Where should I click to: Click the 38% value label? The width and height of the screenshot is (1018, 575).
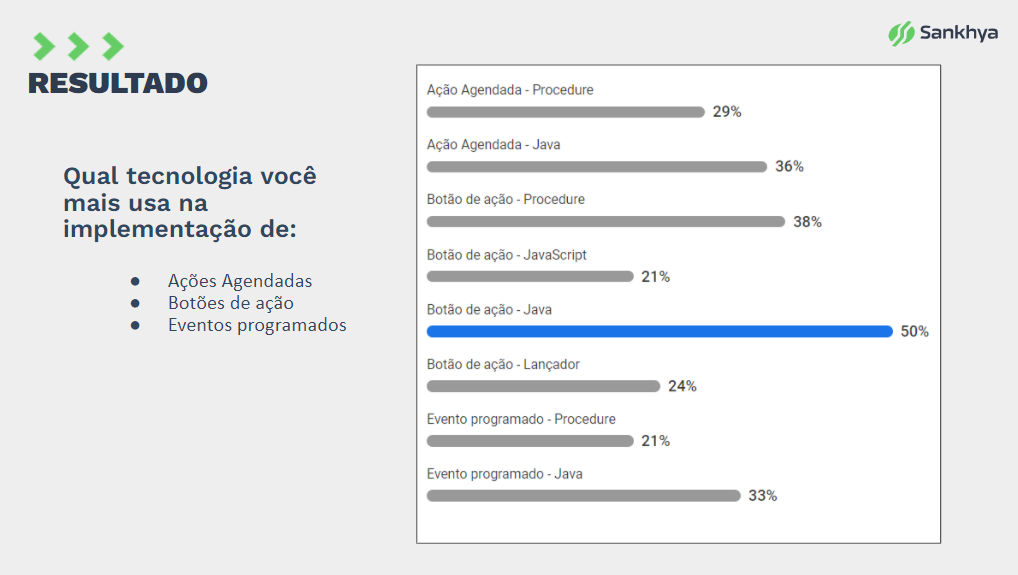click(808, 222)
